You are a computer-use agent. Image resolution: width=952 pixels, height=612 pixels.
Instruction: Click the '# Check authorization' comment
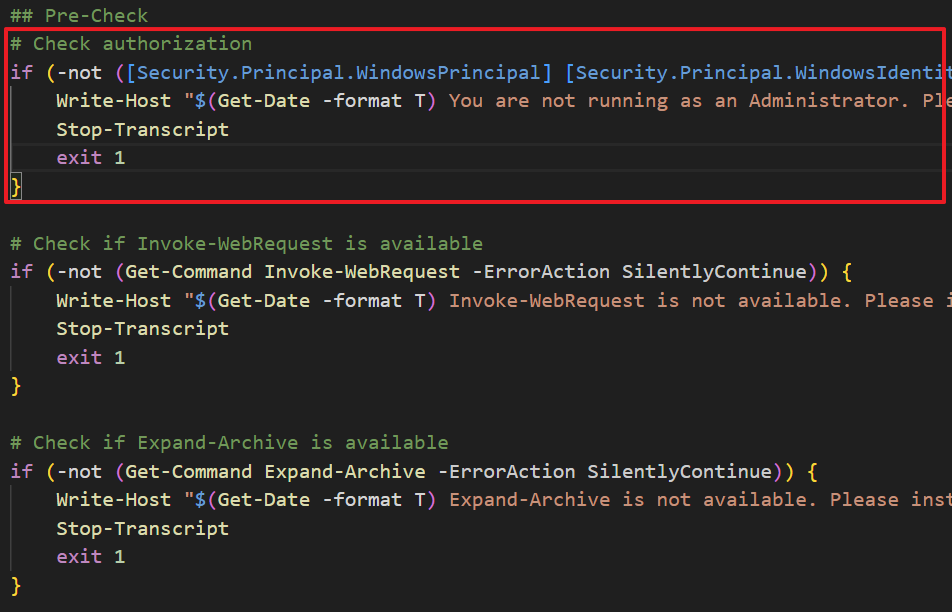131,44
